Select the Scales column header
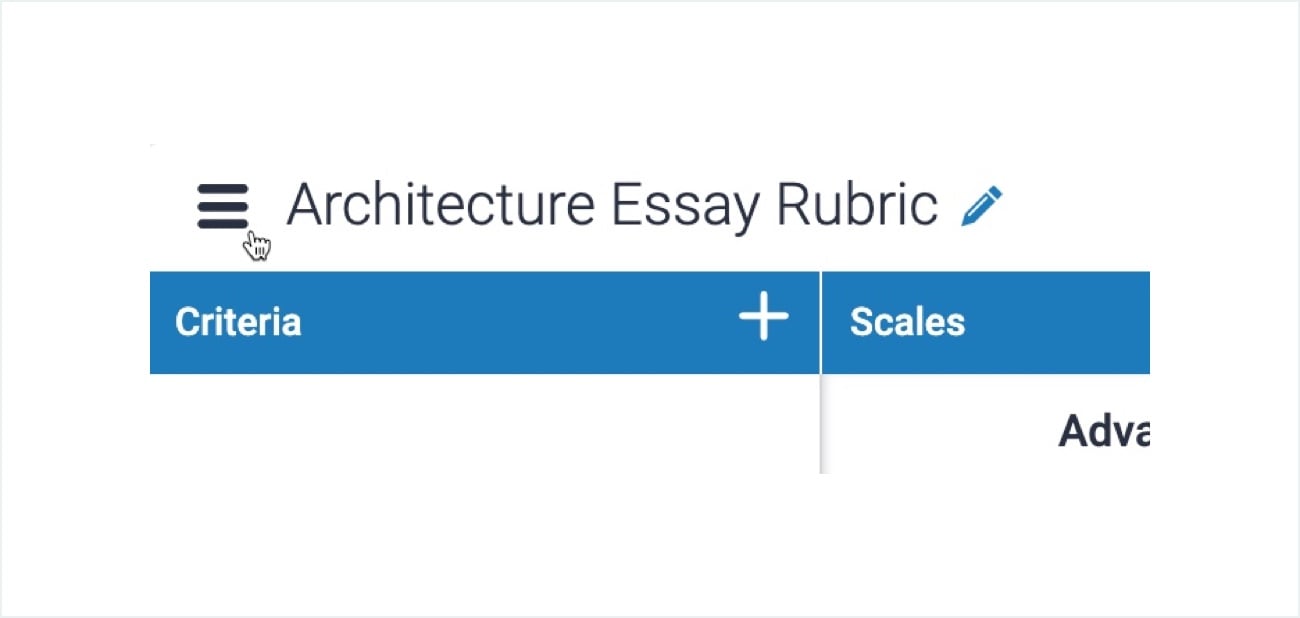The width and height of the screenshot is (1300, 618). point(906,321)
